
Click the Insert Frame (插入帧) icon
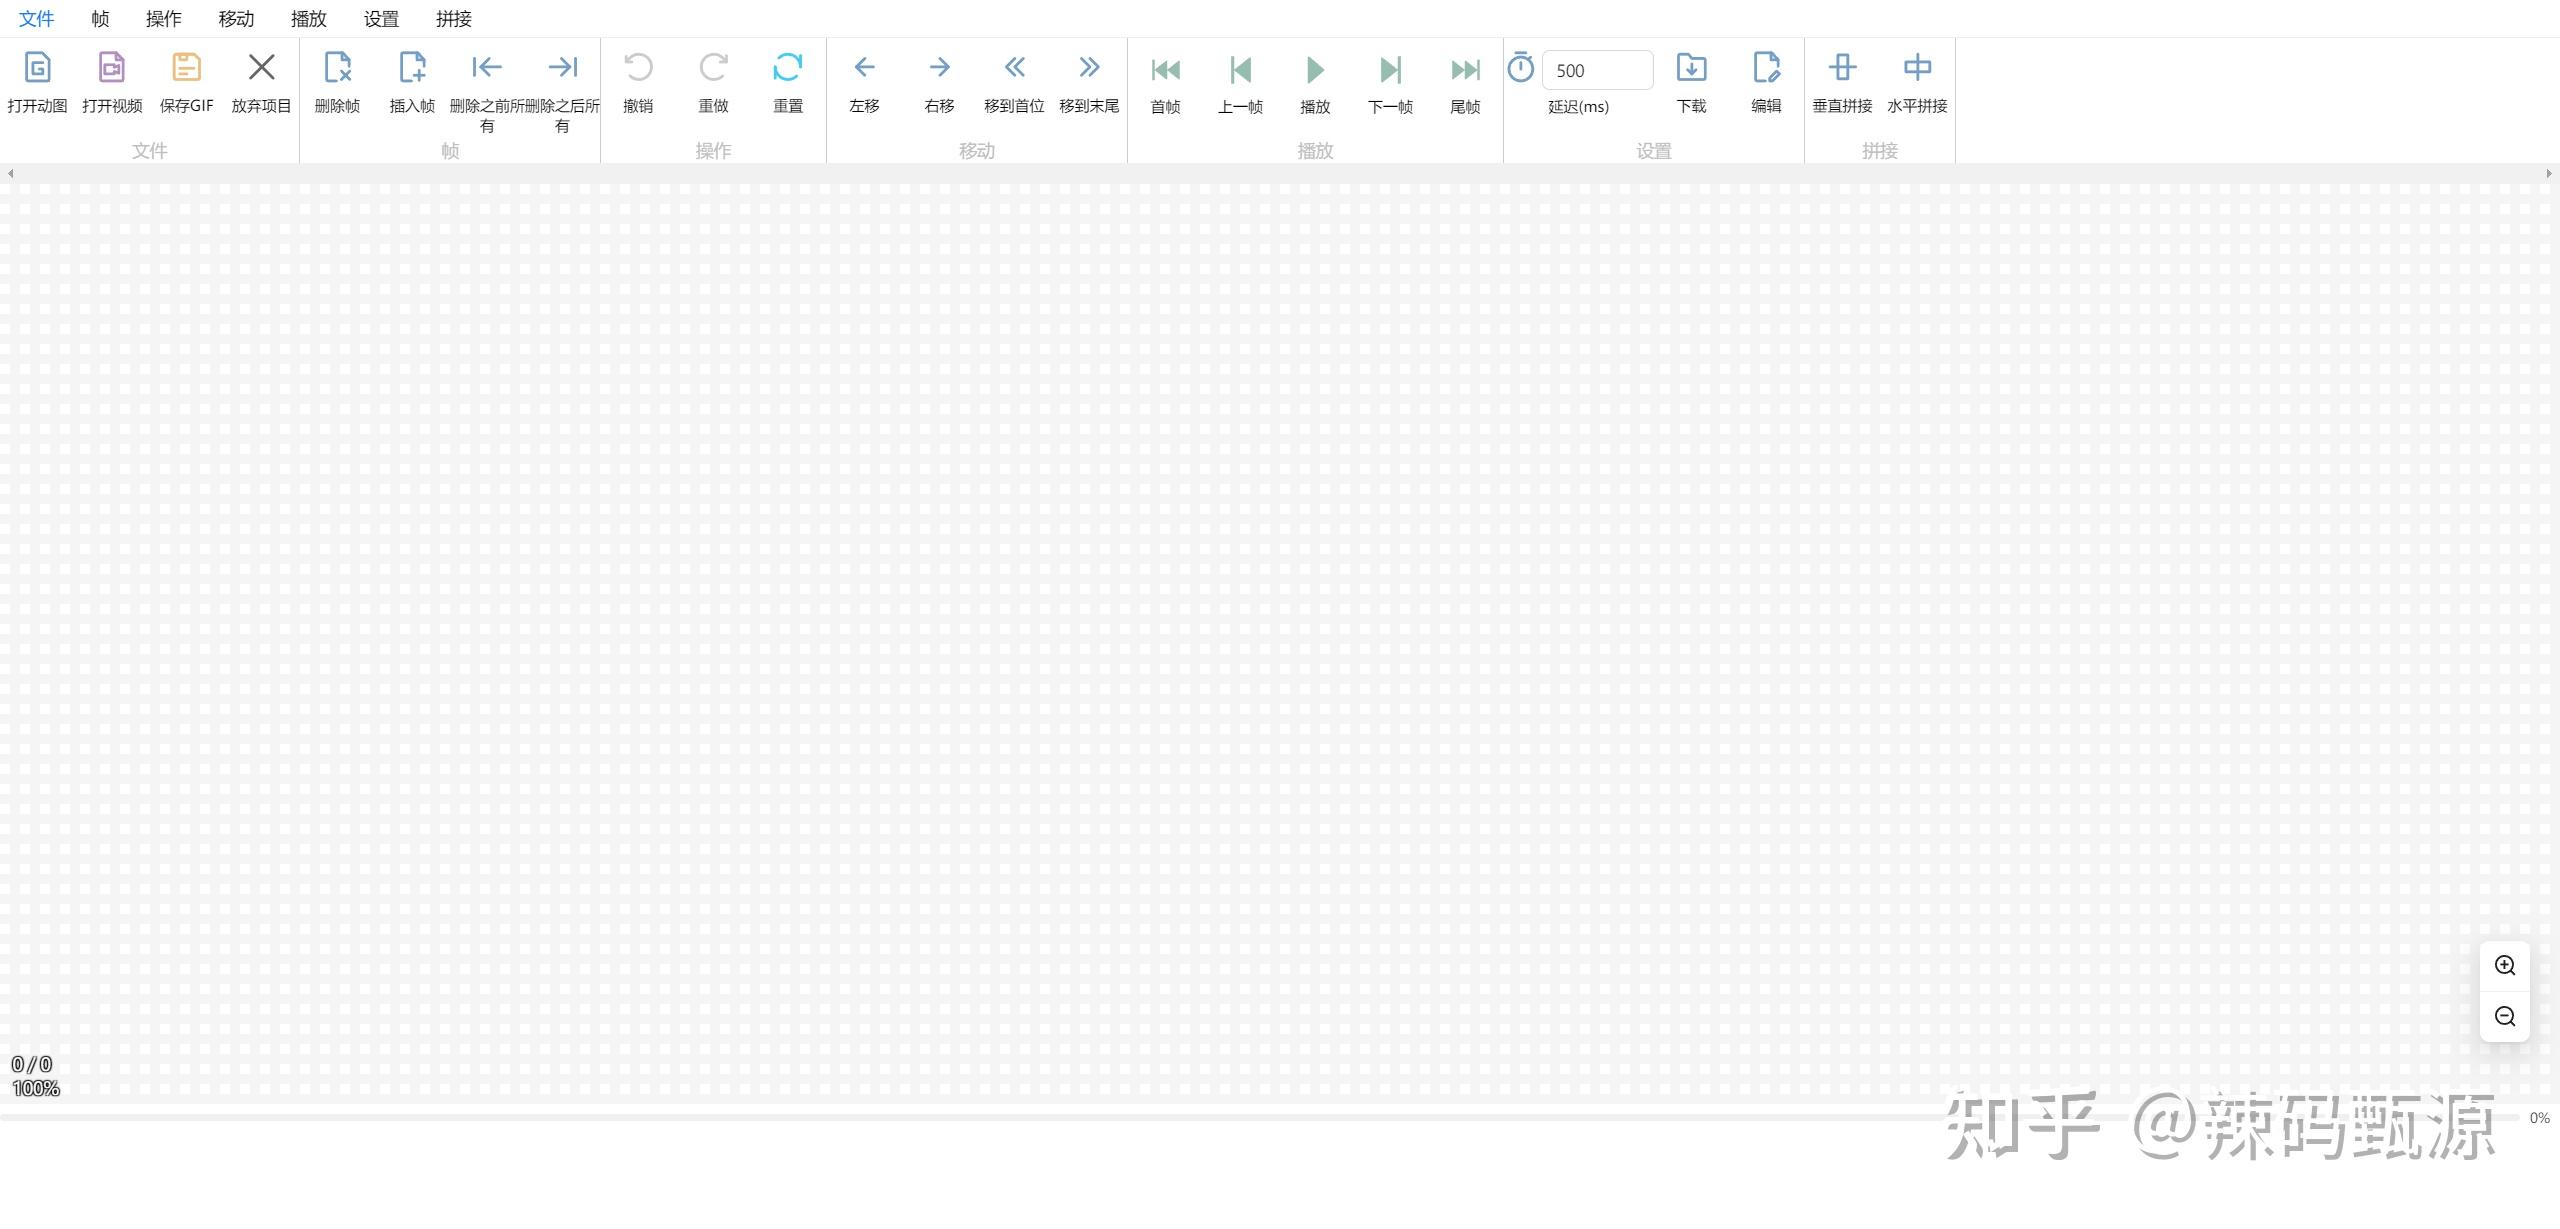(412, 68)
